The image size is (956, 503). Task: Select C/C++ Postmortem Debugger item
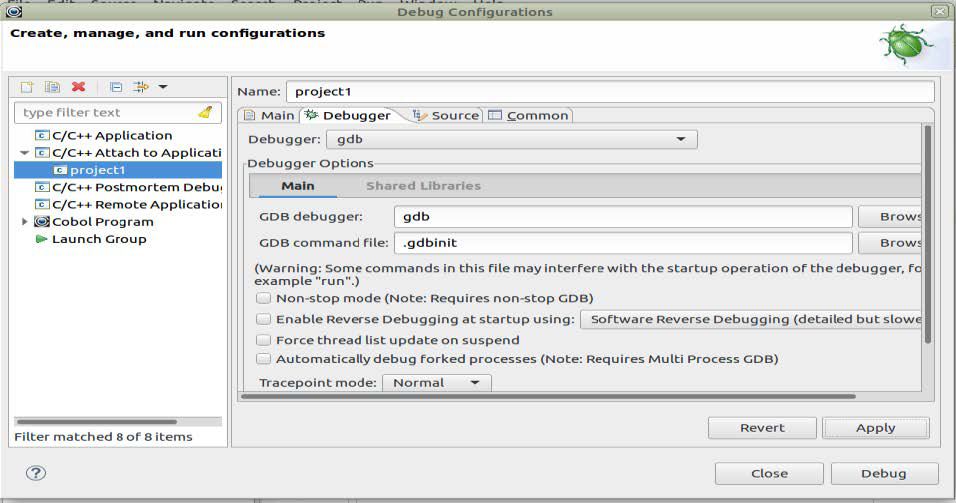[137, 187]
